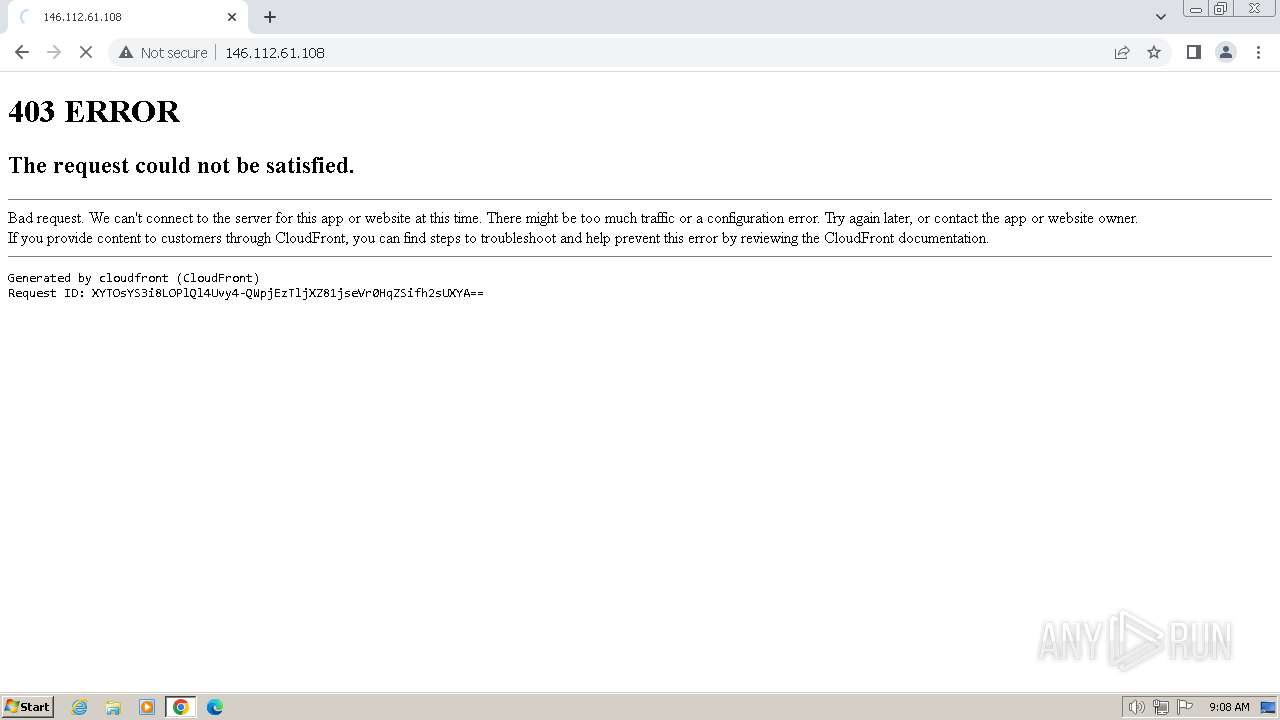This screenshot has height=720, width=1280.
Task: Bookmark this tab with the star icon
Action: pyautogui.click(x=1154, y=52)
